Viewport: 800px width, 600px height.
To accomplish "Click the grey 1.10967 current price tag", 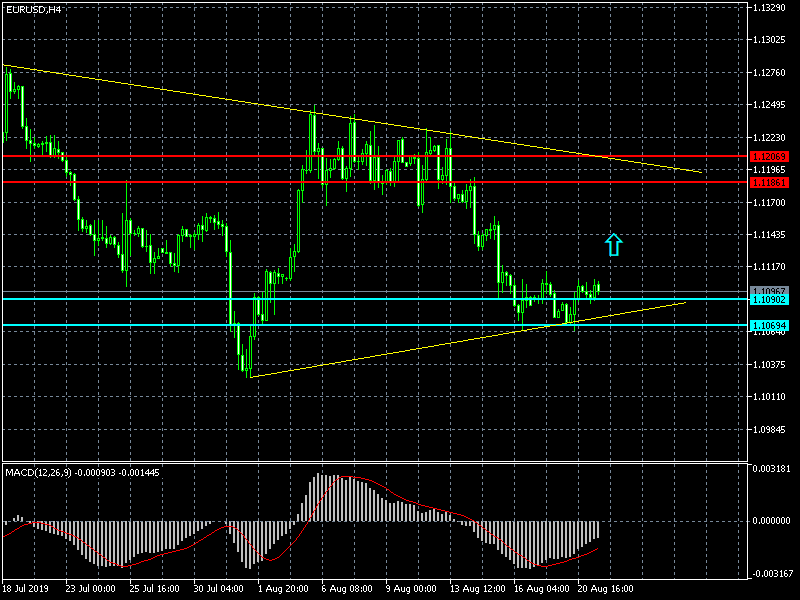I will [769, 291].
